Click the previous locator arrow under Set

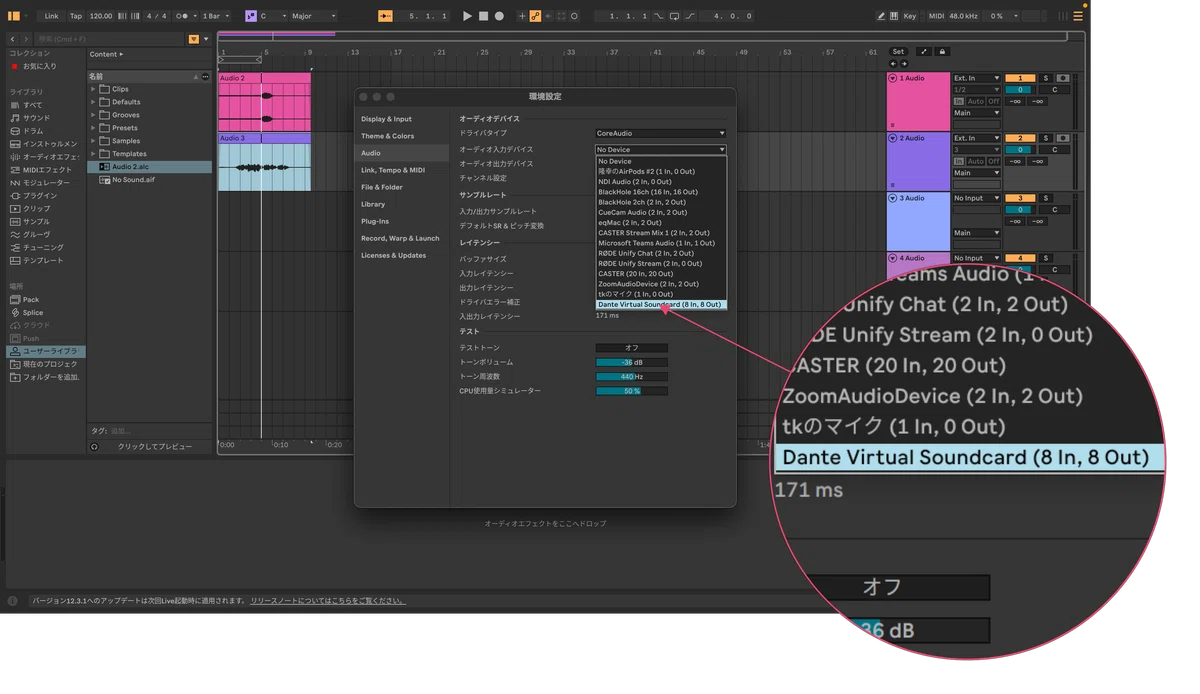[x=893, y=64]
